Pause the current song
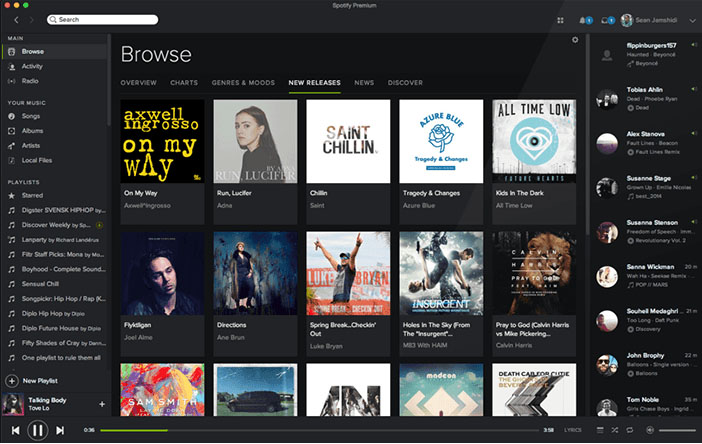The height and width of the screenshot is (444, 702). [x=38, y=431]
